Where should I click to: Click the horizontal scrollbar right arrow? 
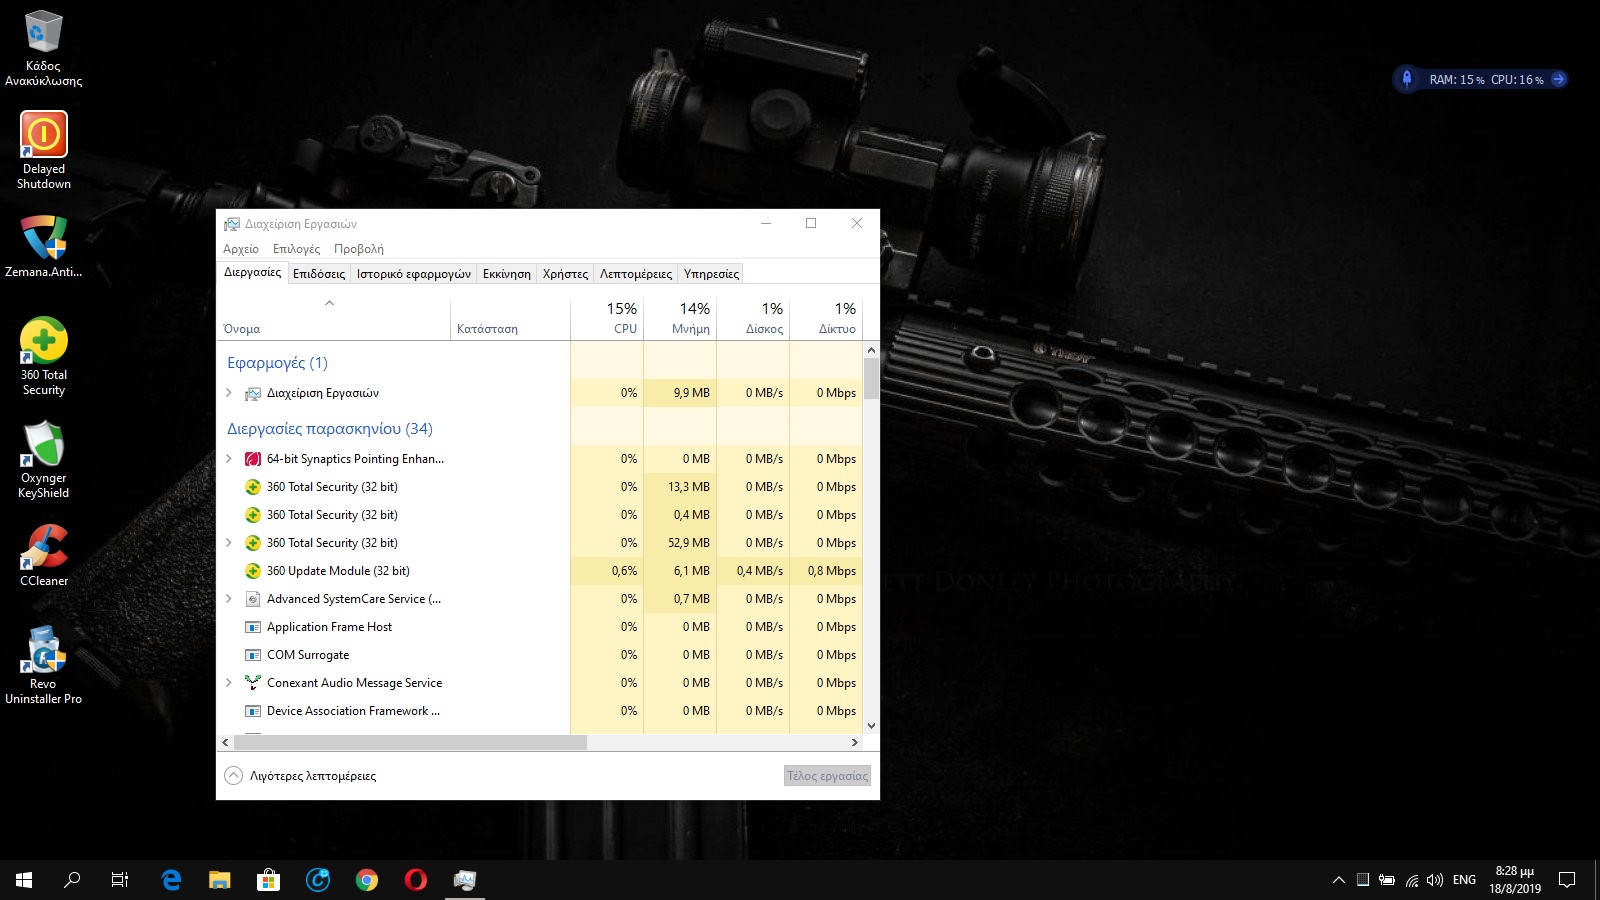click(x=854, y=743)
